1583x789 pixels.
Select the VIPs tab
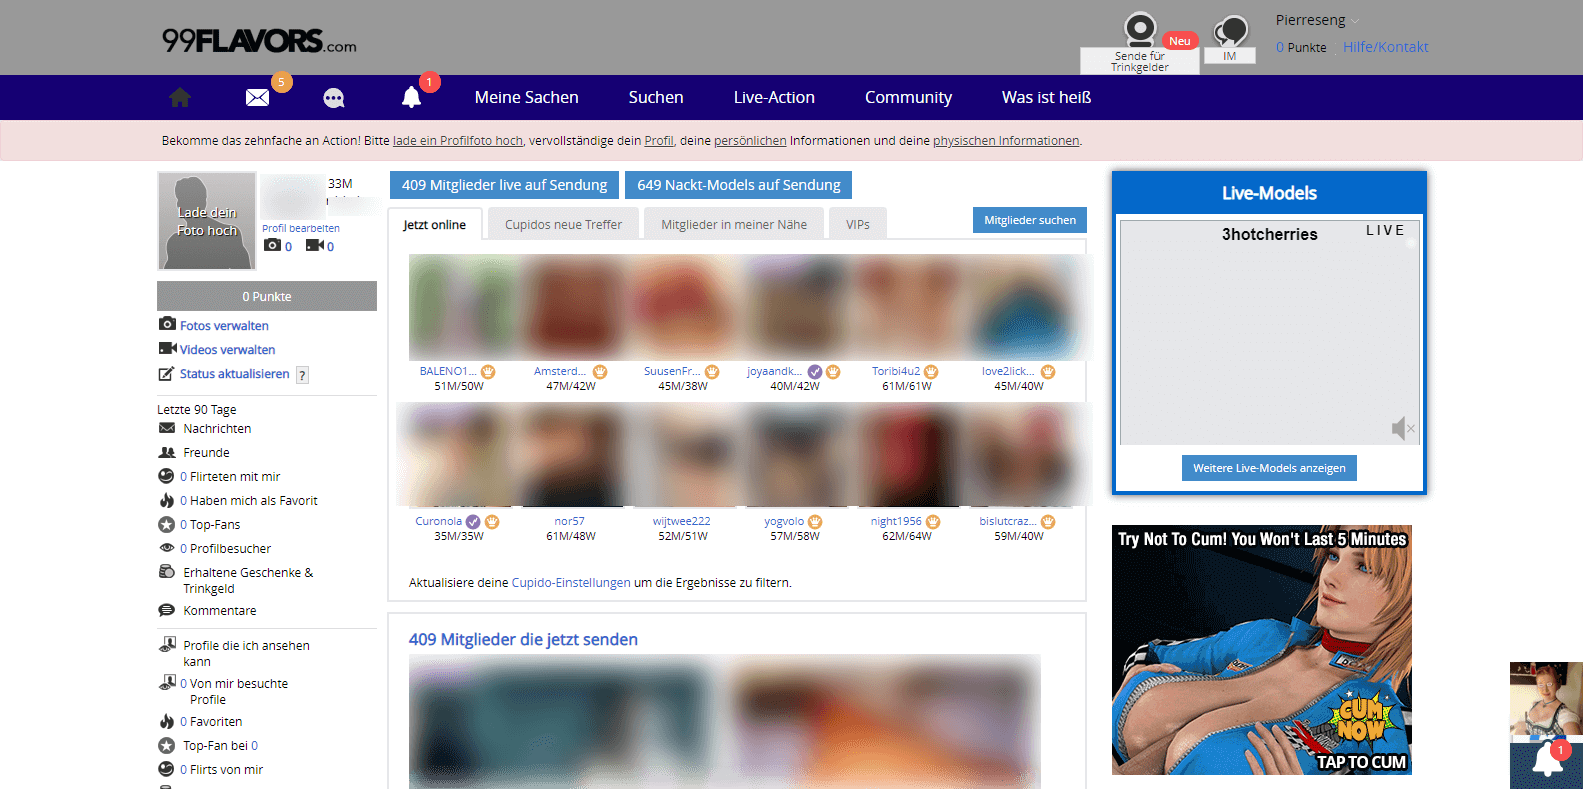(x=857, y=225)
